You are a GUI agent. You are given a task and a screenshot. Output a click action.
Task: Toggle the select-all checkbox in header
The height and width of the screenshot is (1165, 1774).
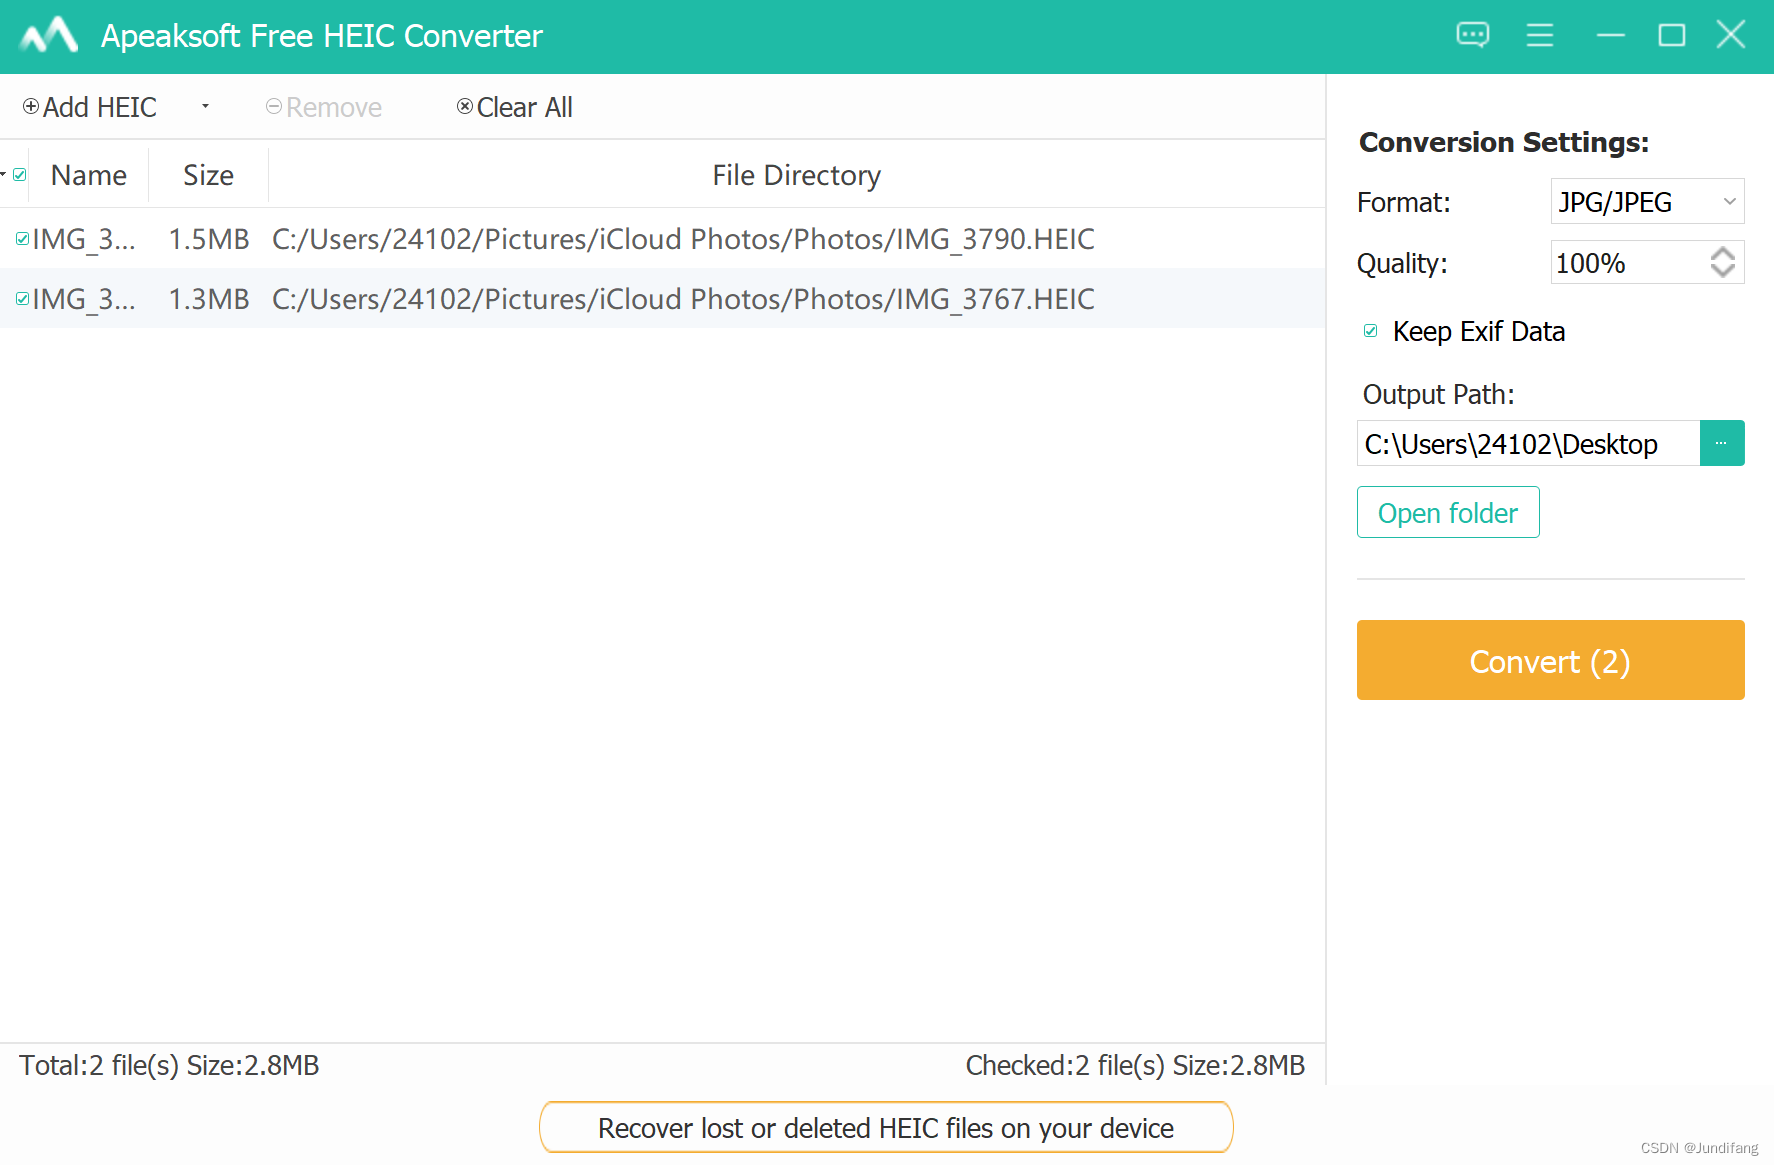(19, 175)
